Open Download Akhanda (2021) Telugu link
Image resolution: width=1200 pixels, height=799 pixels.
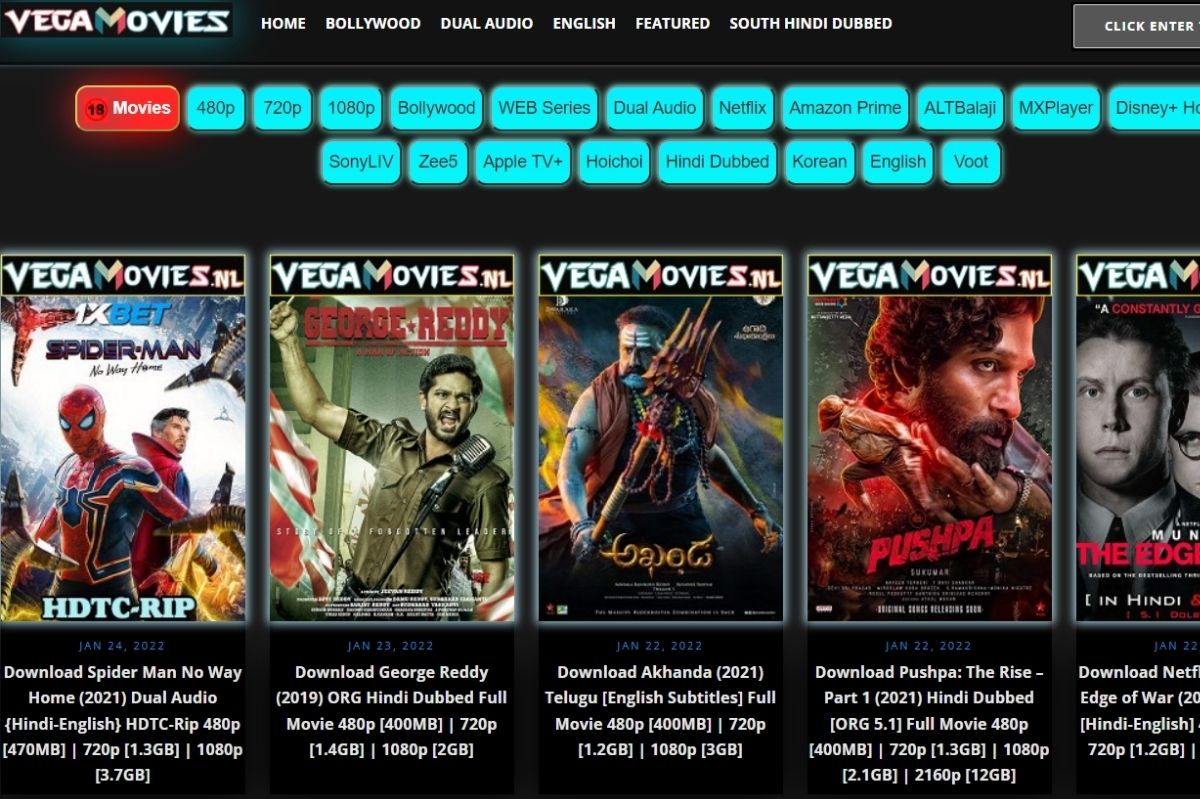click(x=661, y=711)
